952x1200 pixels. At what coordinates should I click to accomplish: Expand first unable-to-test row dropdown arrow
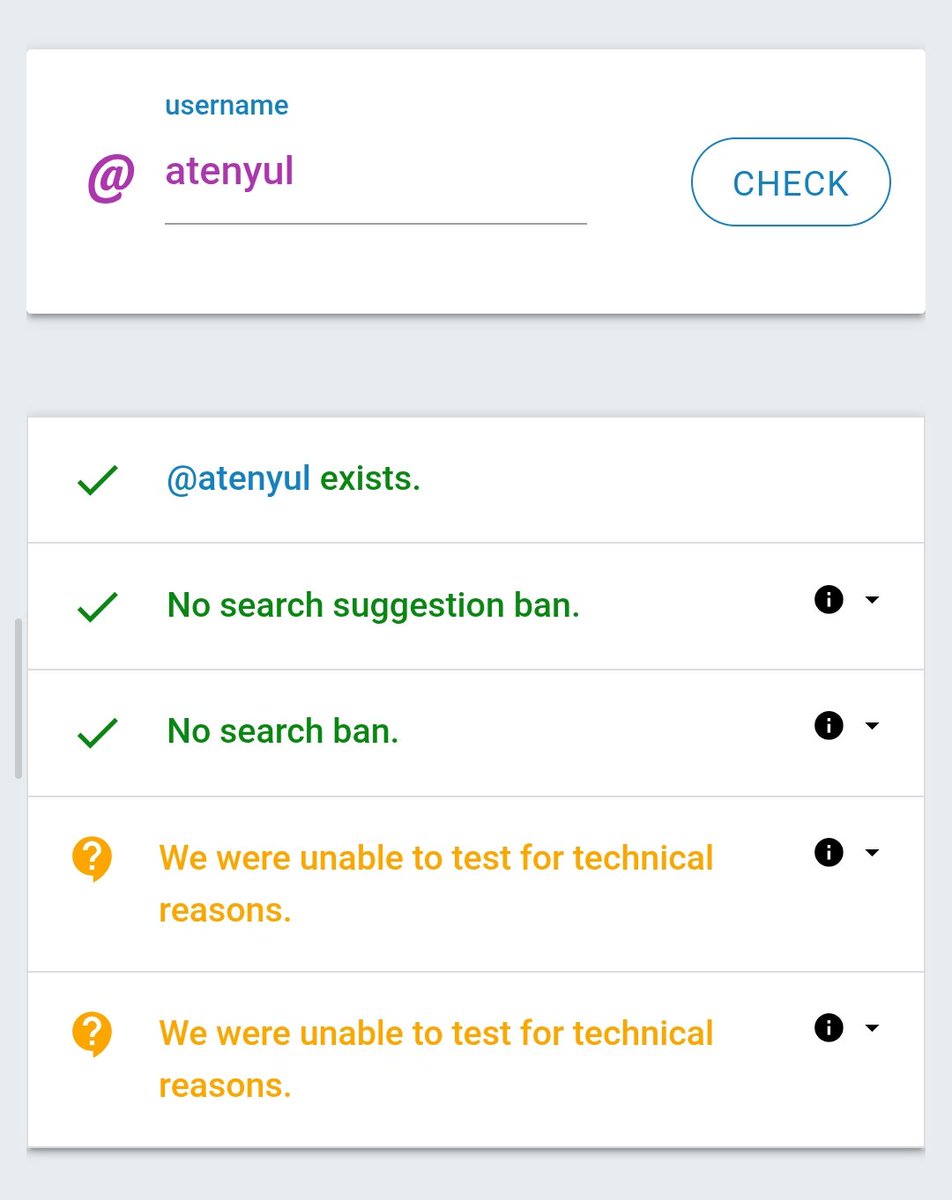tap(872, 853)
